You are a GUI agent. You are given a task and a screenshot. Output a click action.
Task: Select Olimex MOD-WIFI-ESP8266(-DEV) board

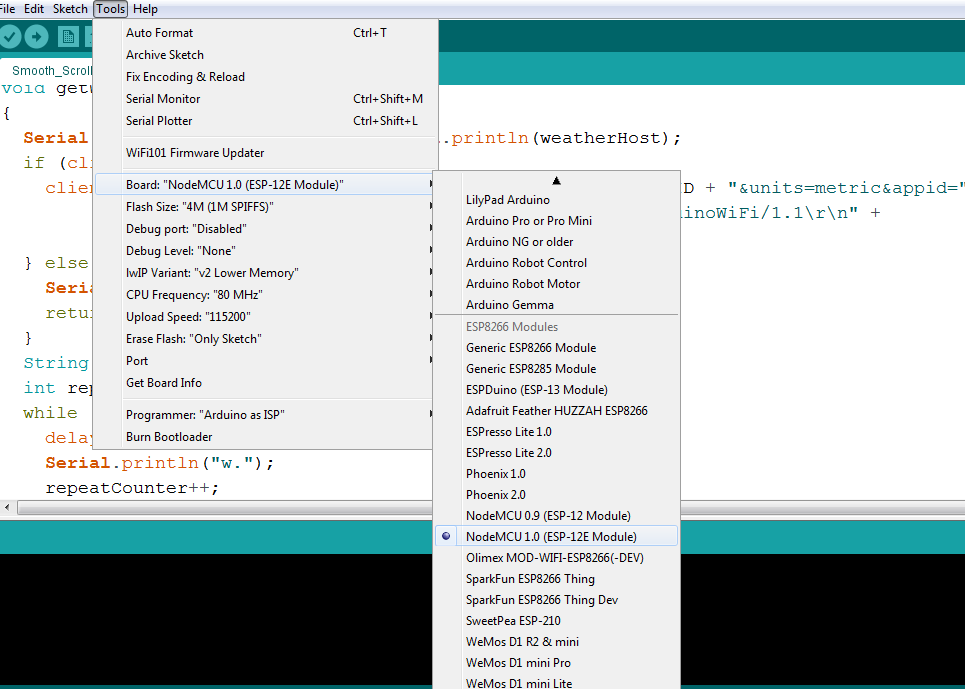pos(556,557)
